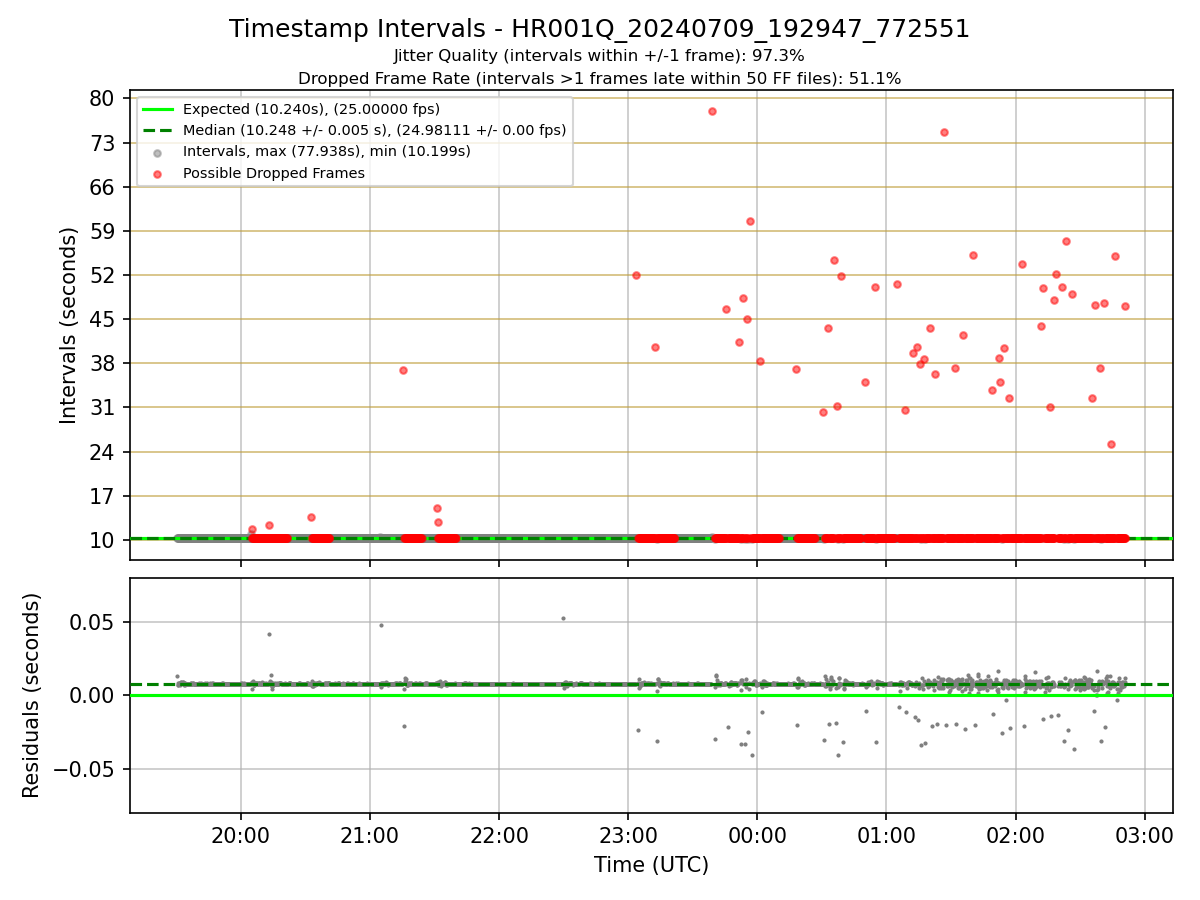Screen dimensions: 1200x900
Task: Click the '23:00' x-axis tick label
Action: [x=628, y=836]
